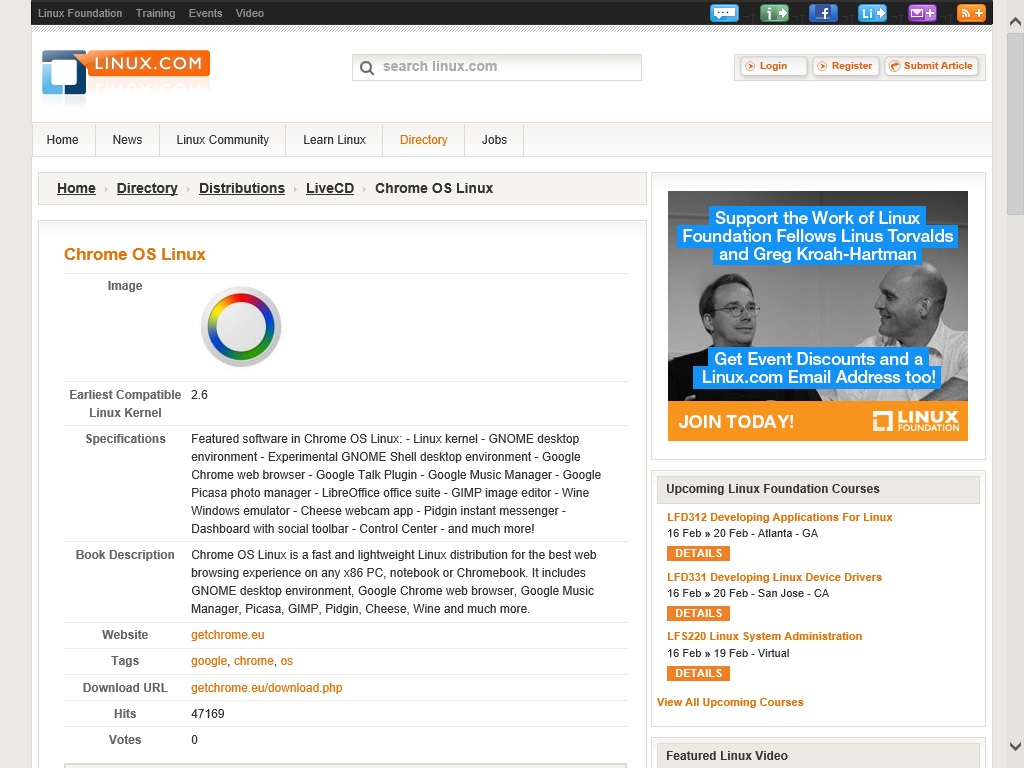Go to Distributions in breadcrumb

[x=242, y=188]
